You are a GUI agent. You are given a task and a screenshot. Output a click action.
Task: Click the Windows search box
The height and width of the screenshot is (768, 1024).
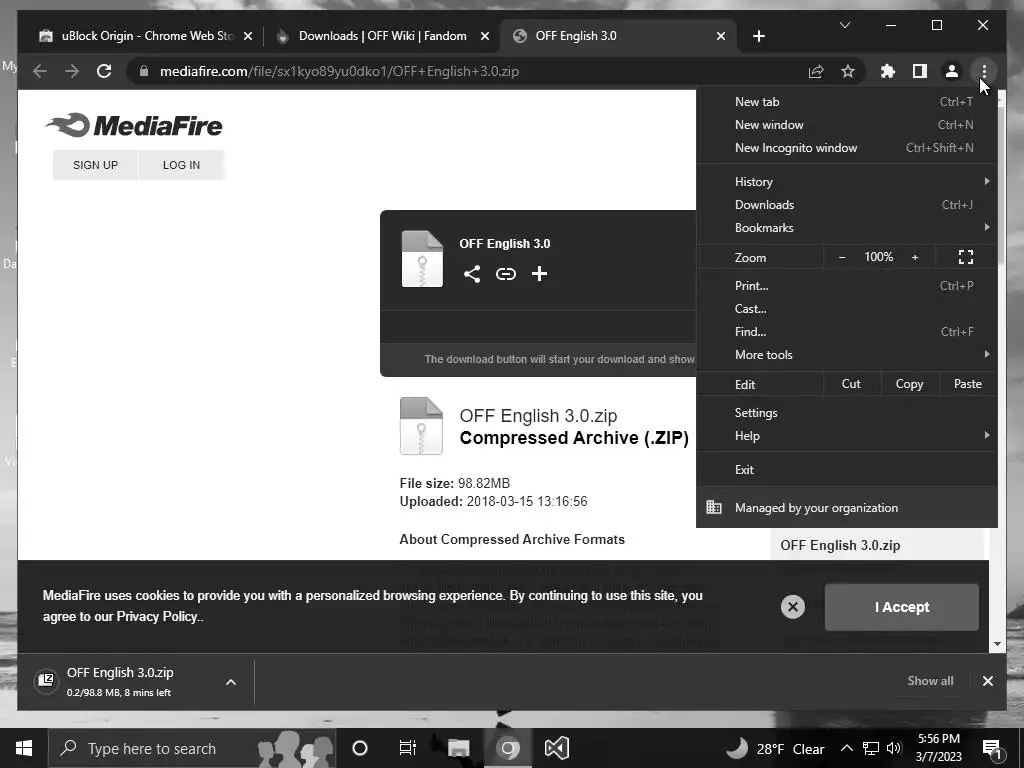(x=192, y=748)
